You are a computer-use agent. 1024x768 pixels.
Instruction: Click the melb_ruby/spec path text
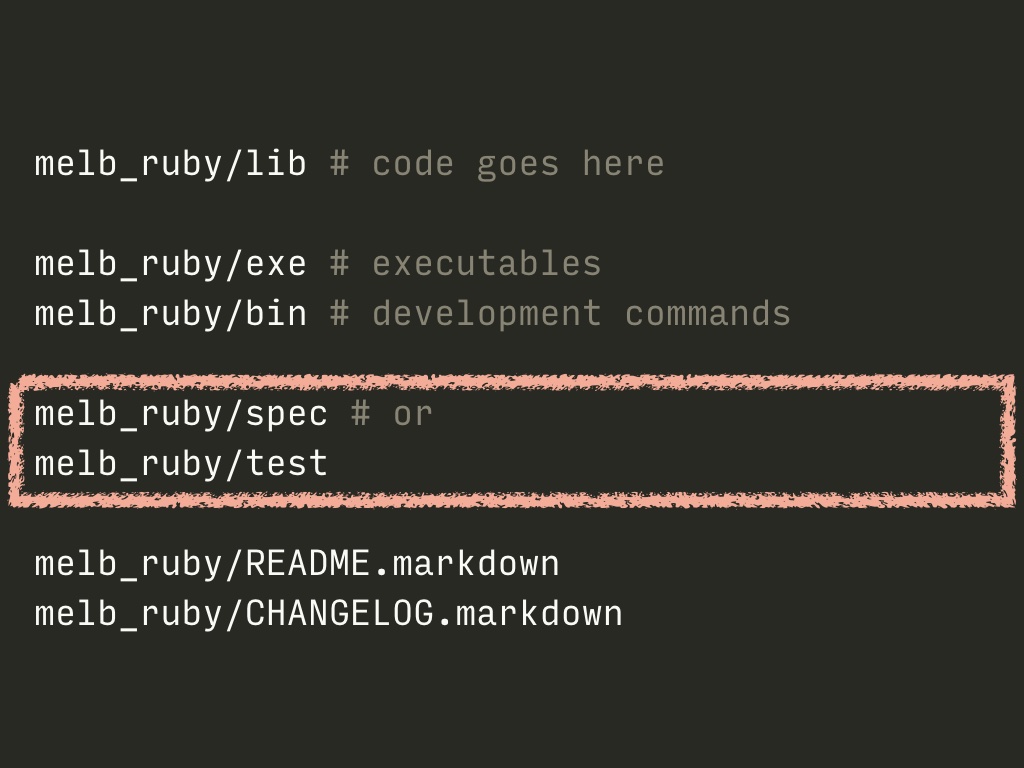(181, 414)
